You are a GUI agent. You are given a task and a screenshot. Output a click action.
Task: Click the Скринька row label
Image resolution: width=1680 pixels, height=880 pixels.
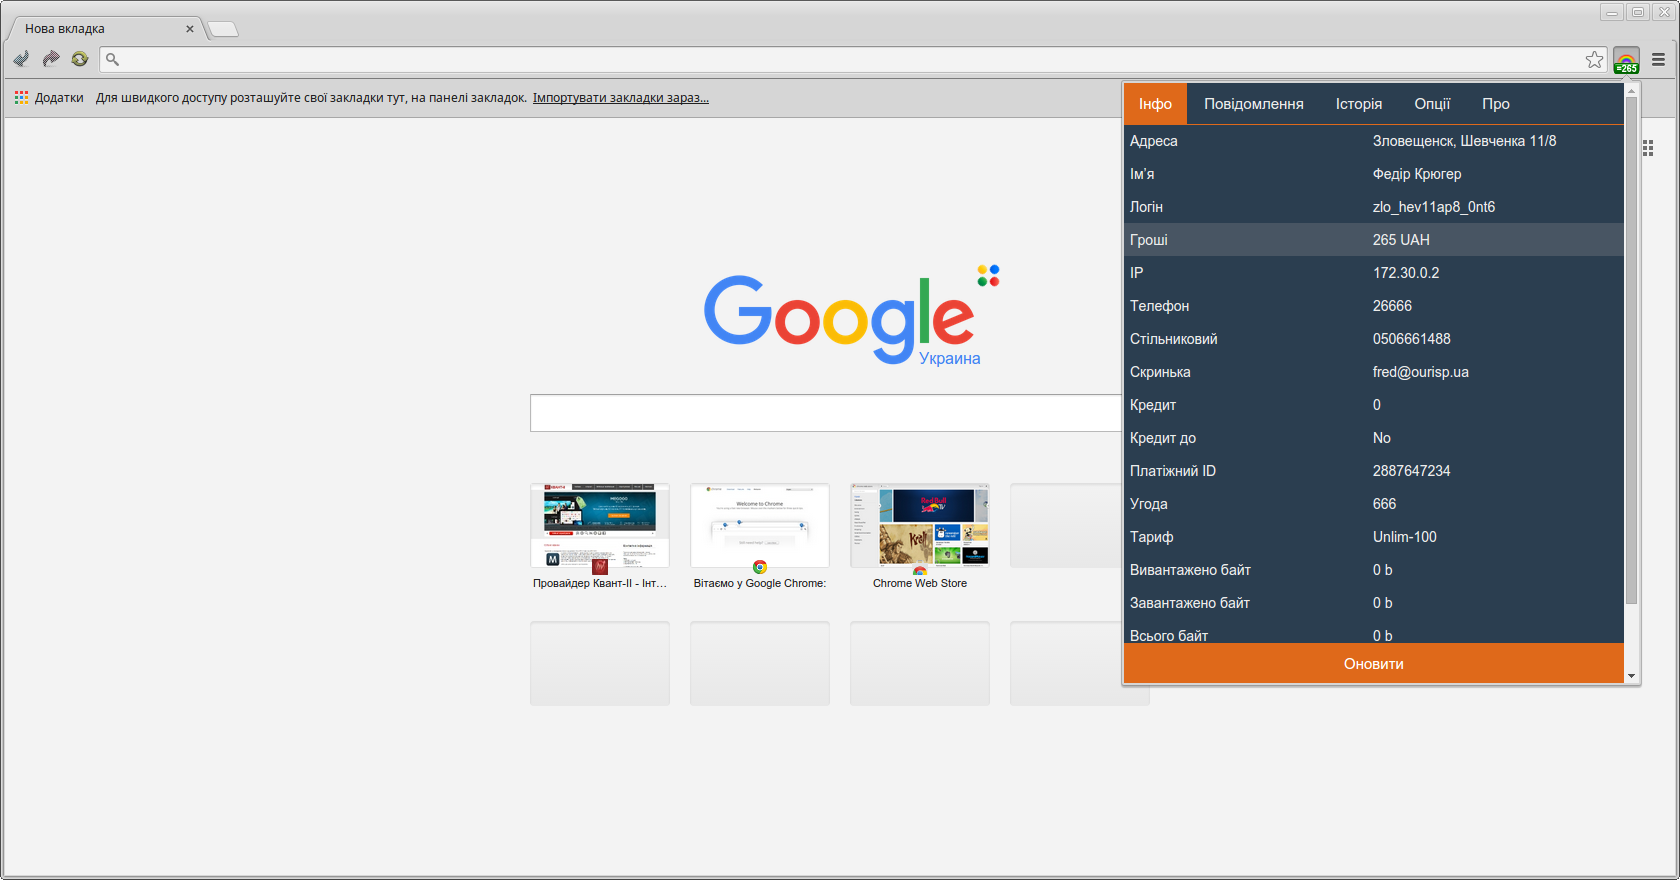point(1160,372)
